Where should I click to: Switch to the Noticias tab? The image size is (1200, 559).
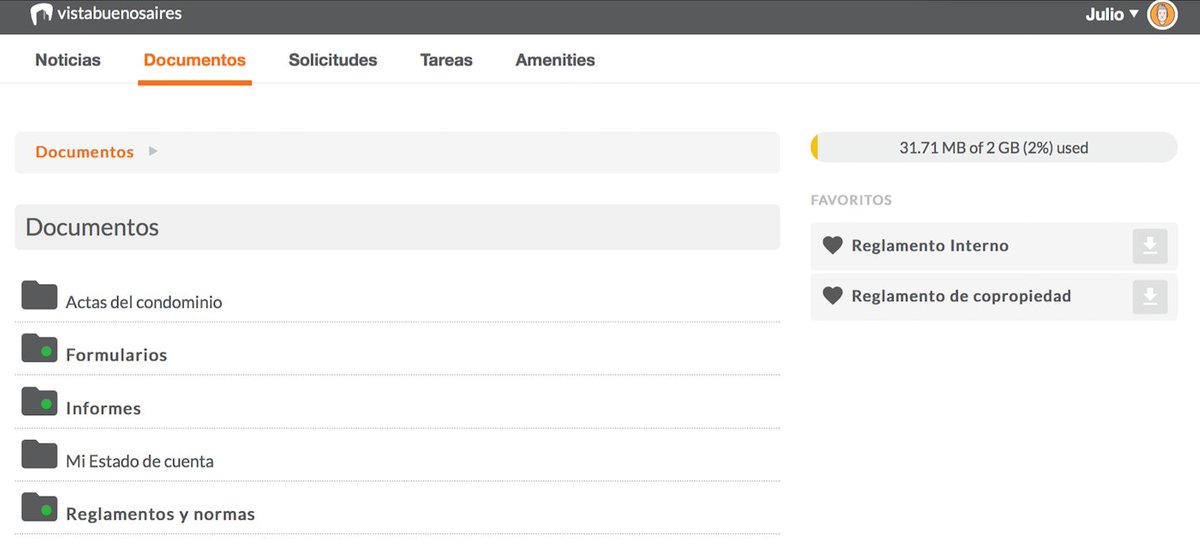[x=68, y=60]
